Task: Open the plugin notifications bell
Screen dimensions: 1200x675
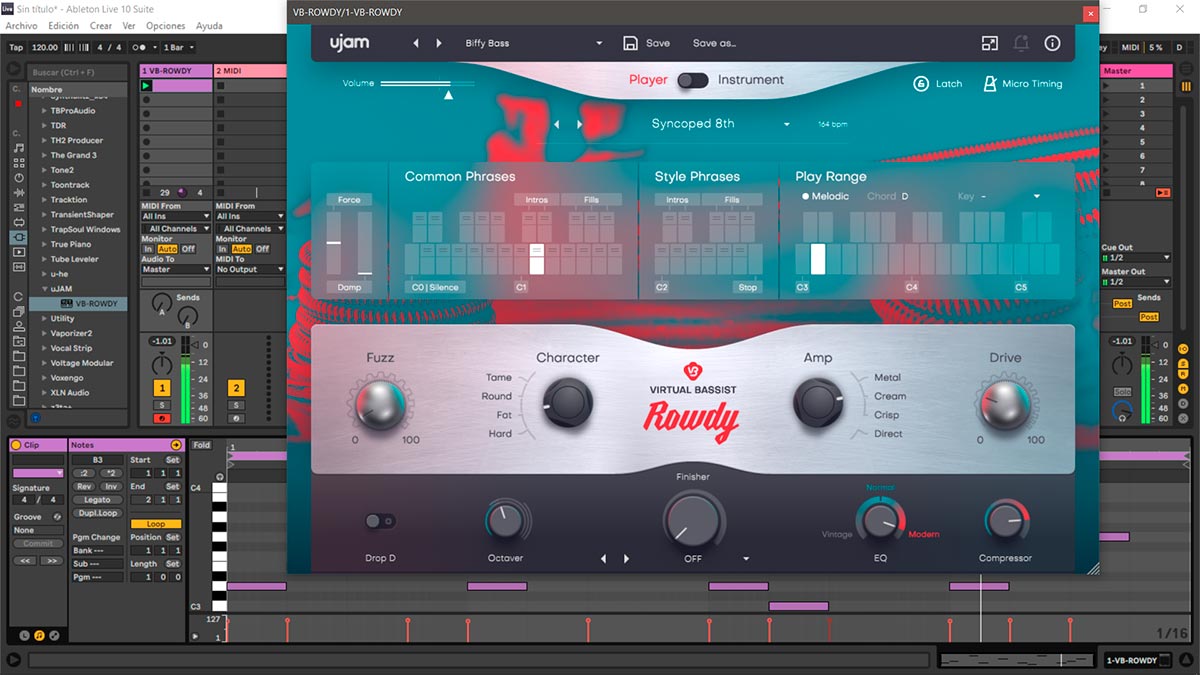Action: click(1021, 43)
